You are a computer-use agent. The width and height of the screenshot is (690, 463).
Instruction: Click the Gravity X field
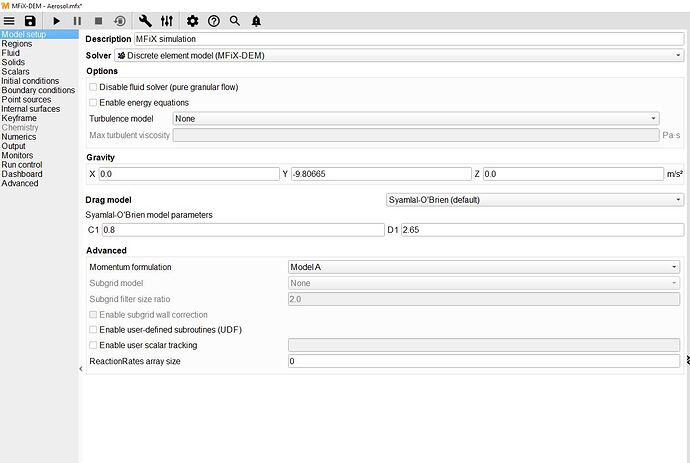tap(189, 174)
